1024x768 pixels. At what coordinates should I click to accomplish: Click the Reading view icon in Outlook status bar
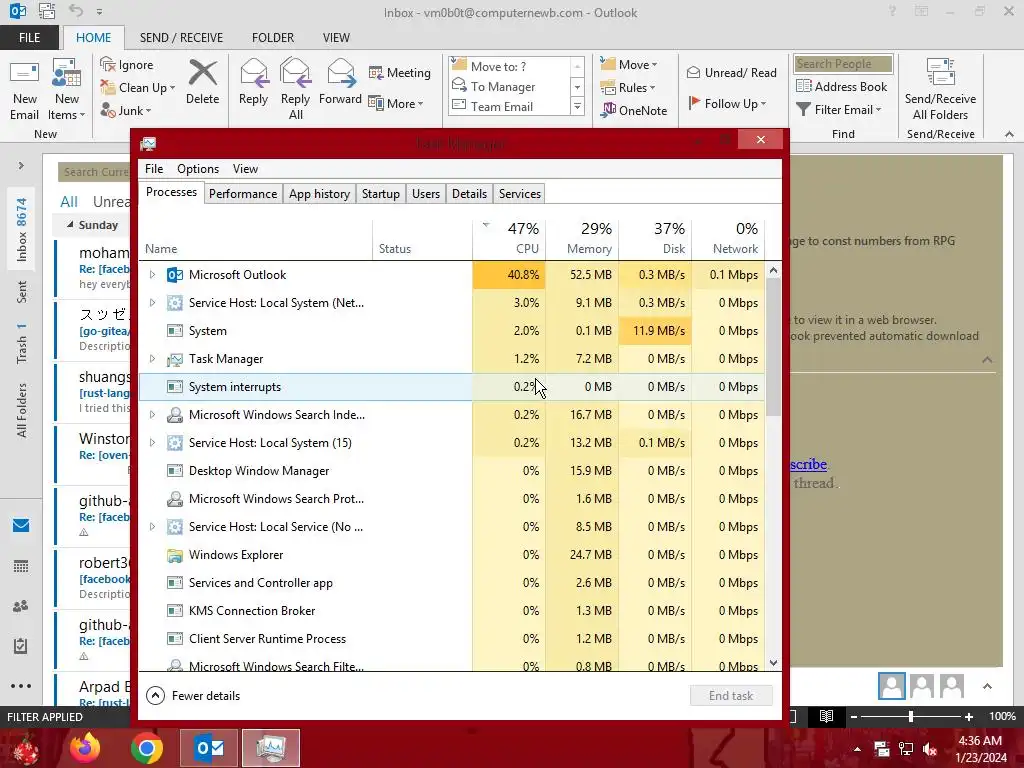826,716
